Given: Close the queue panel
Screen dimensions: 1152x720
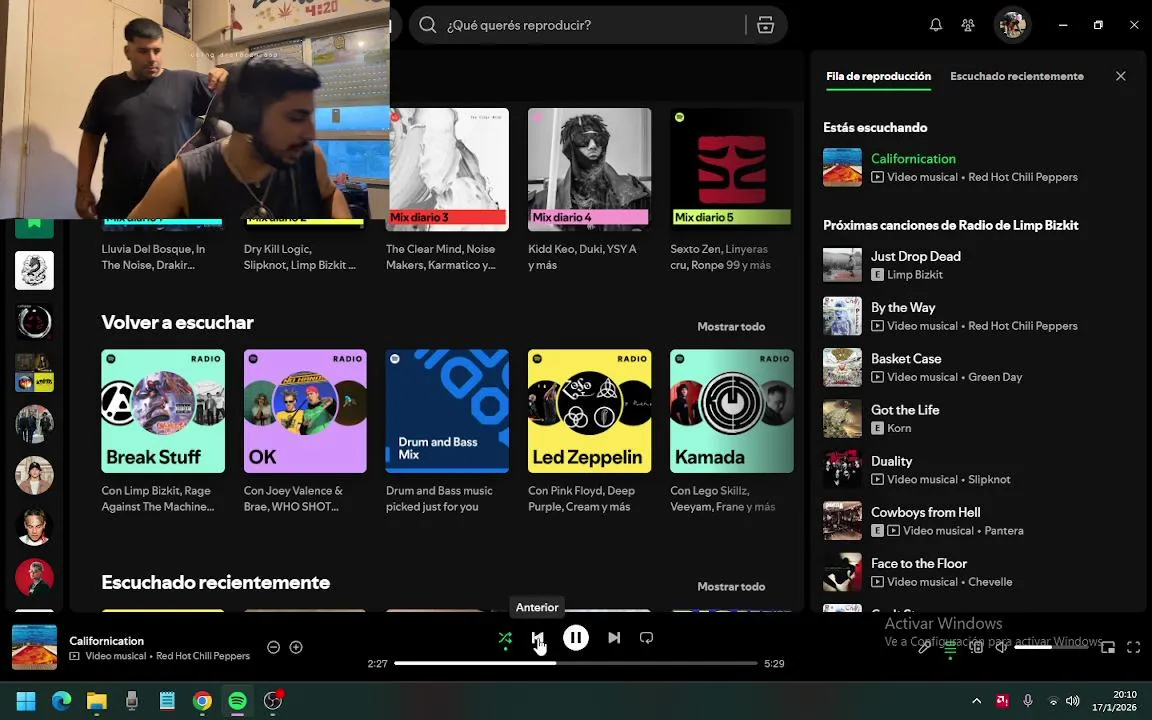Looking at the screenshot, I should (x=1120, y=76).
